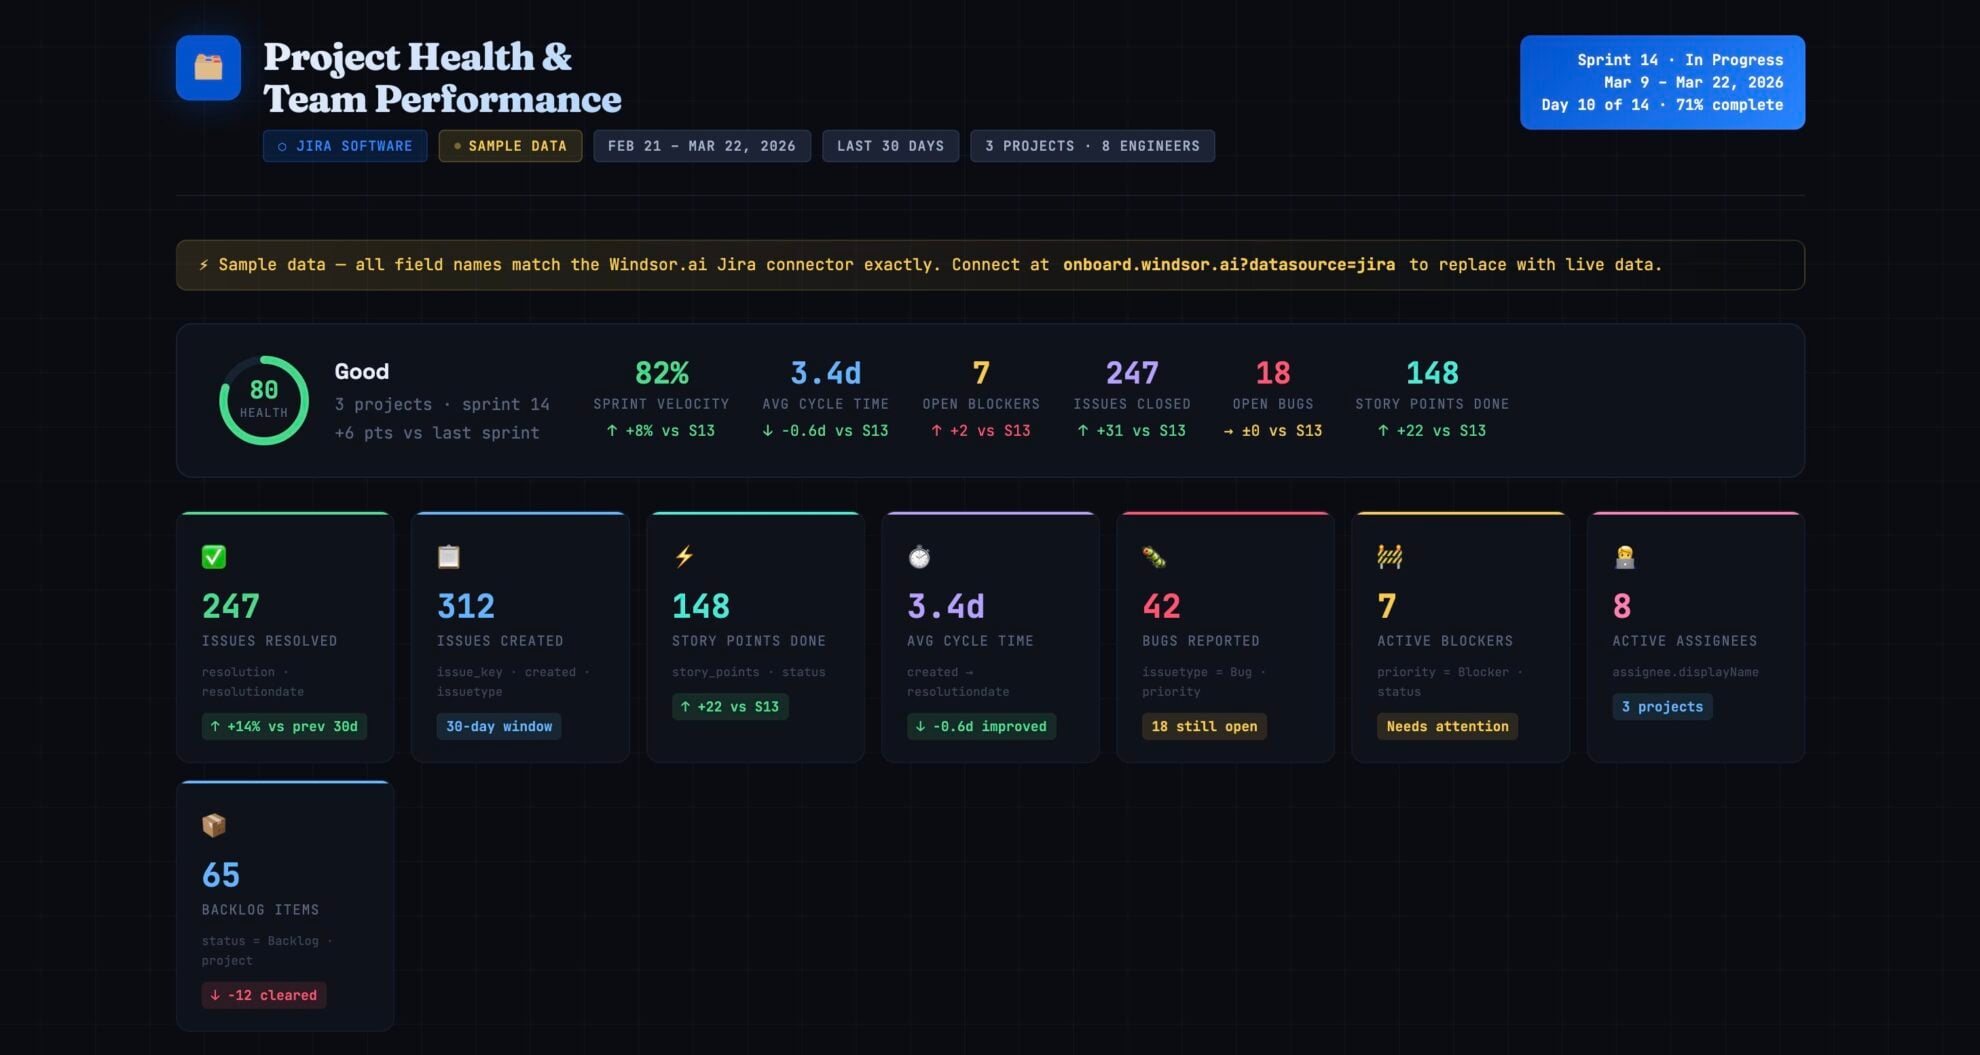The height and width of the screenshot is (1055, 1980).
Task: Click the circular health score gauge showing 80
Action: click(x=264, y=400)
